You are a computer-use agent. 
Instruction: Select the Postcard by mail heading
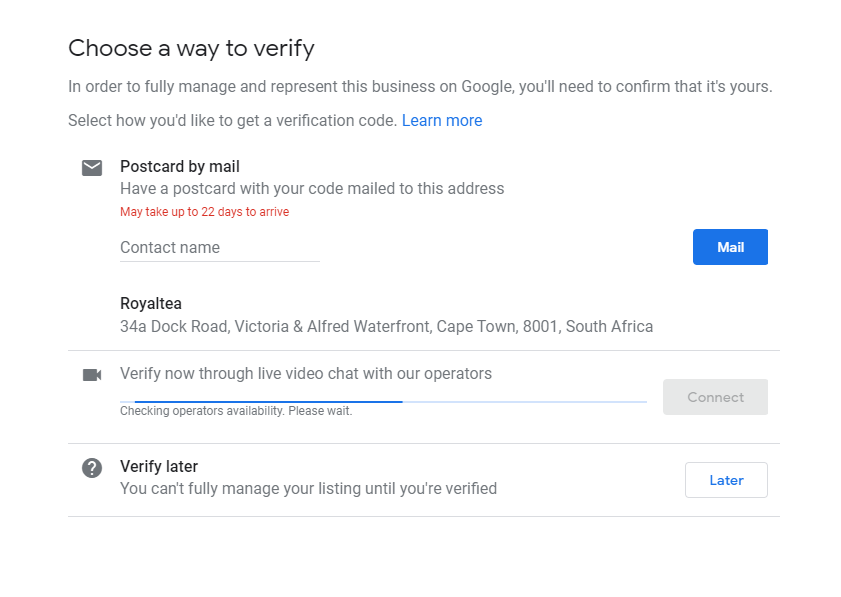click(x=180, y=167)
